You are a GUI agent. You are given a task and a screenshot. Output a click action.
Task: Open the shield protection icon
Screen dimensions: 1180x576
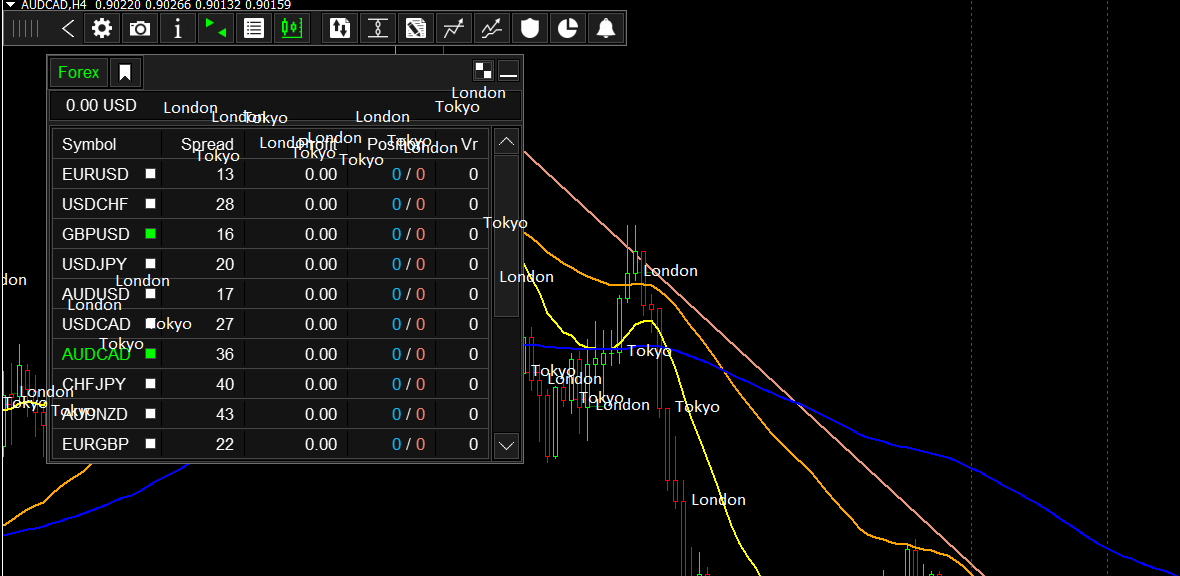(530, 29)
